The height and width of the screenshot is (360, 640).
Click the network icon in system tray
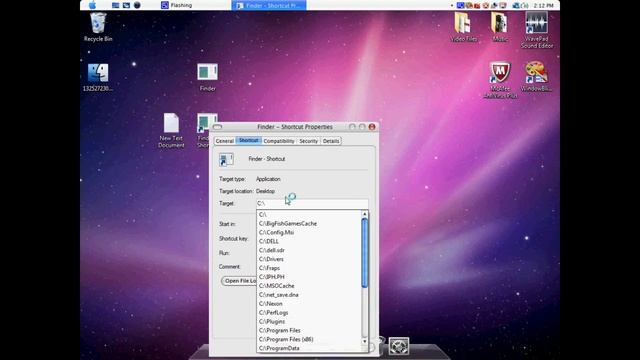click(516, 5)
